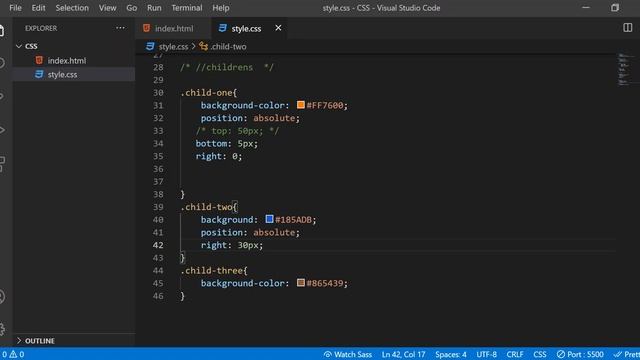Image resolution: width=640 pixels, height=360 pixels.
Task: Click the text "right: 0;"
Action: (219, 156)
